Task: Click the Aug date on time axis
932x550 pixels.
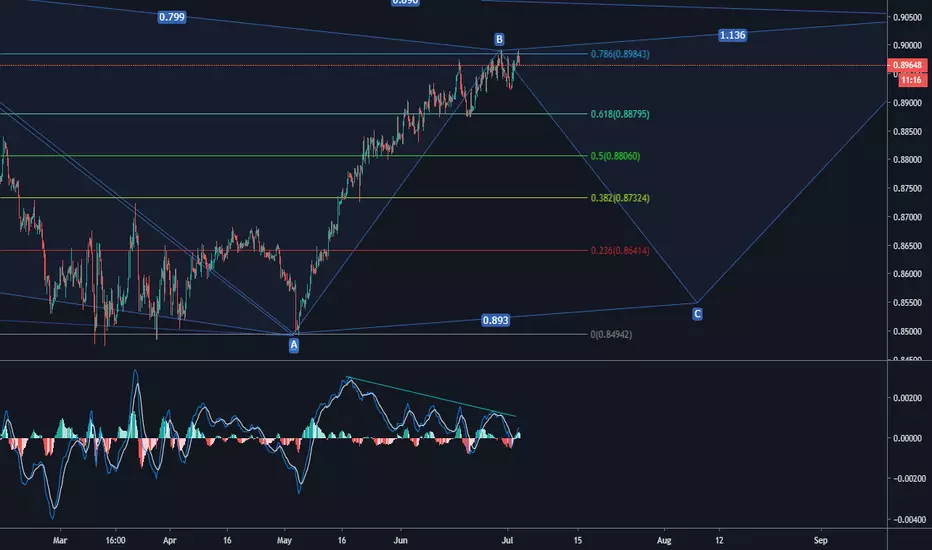Action: 664,540
